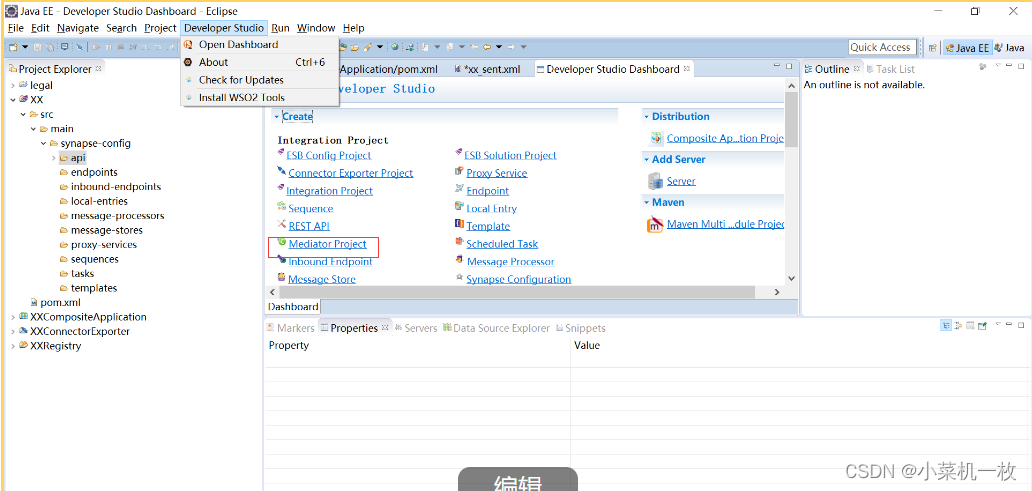The image size is (1032, 491).
Task: Collapse the Distribution section
Action: 646,116
